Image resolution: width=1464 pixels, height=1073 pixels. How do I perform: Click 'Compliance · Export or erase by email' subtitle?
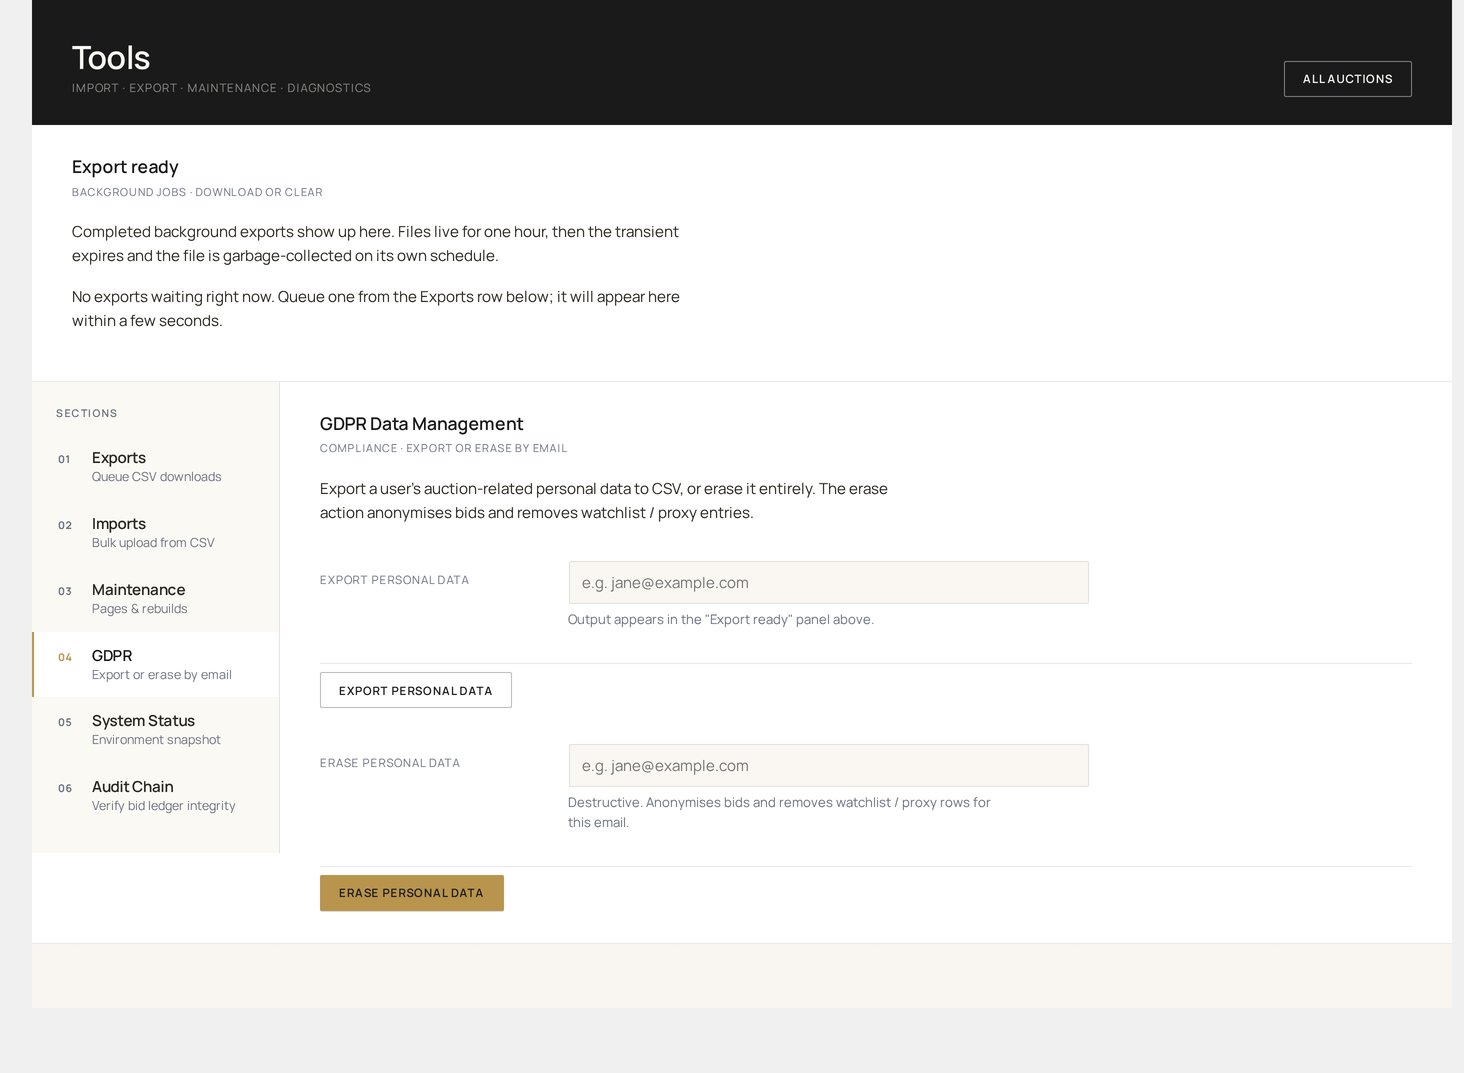(x=443, y=448)
